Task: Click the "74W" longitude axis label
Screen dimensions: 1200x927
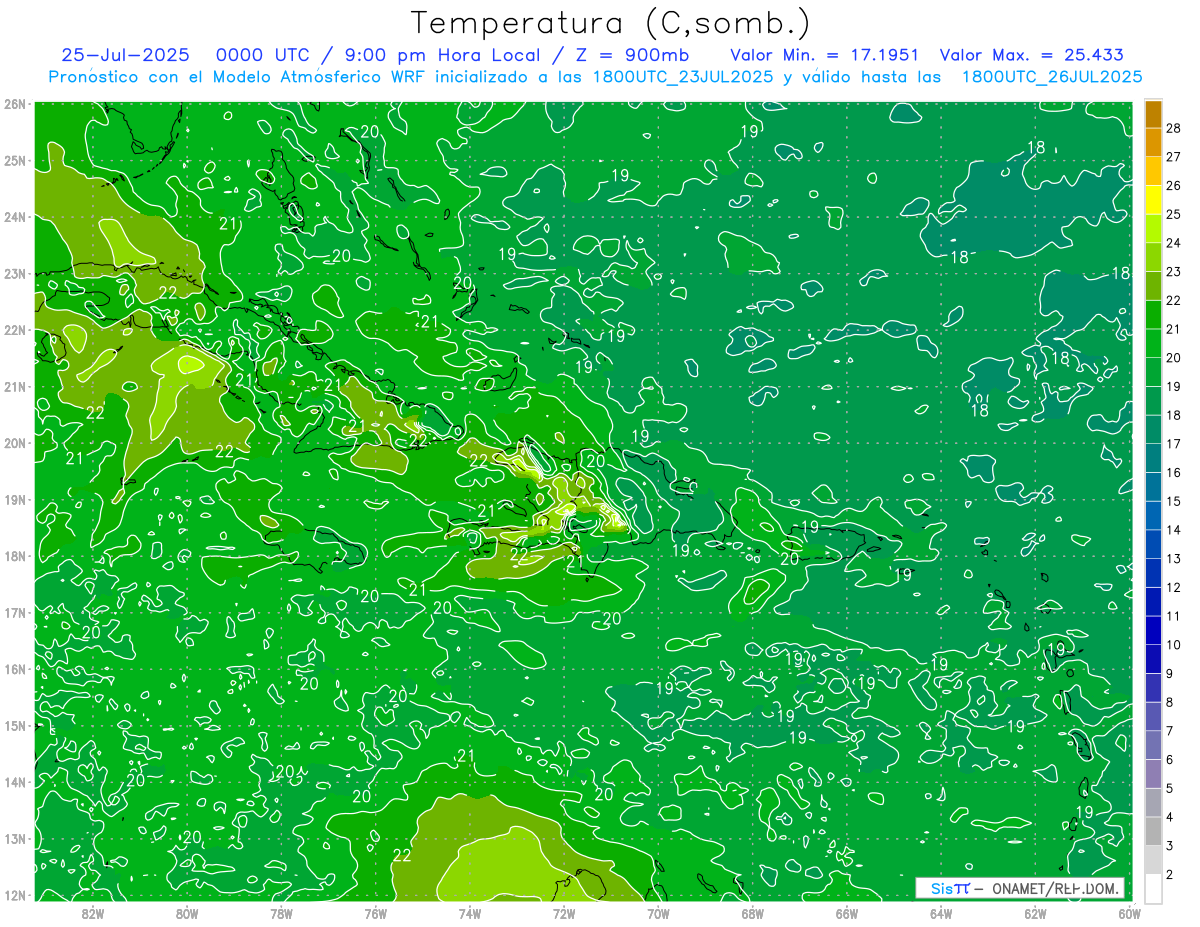Action: [470, 912]
